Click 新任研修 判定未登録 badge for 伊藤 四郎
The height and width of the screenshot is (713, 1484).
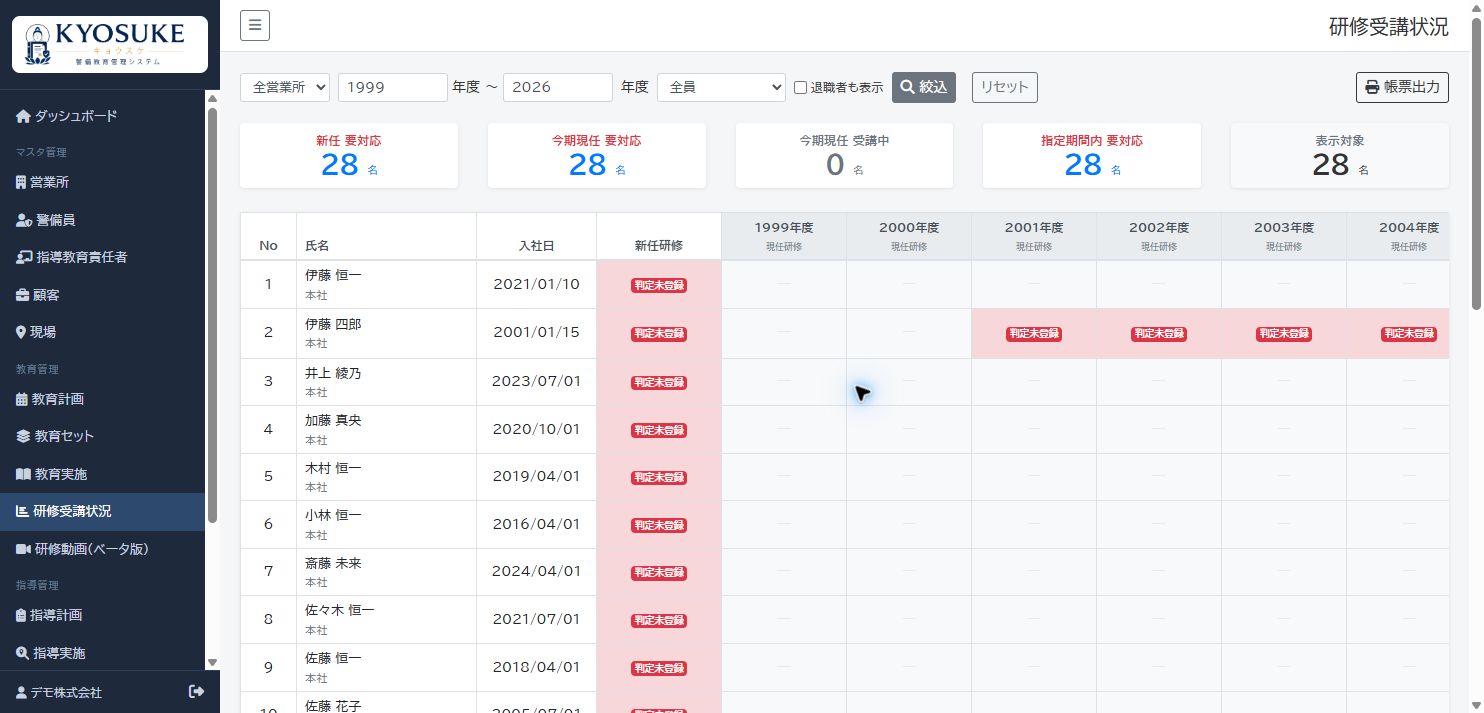pyautogui.click(x=659, y=334)
